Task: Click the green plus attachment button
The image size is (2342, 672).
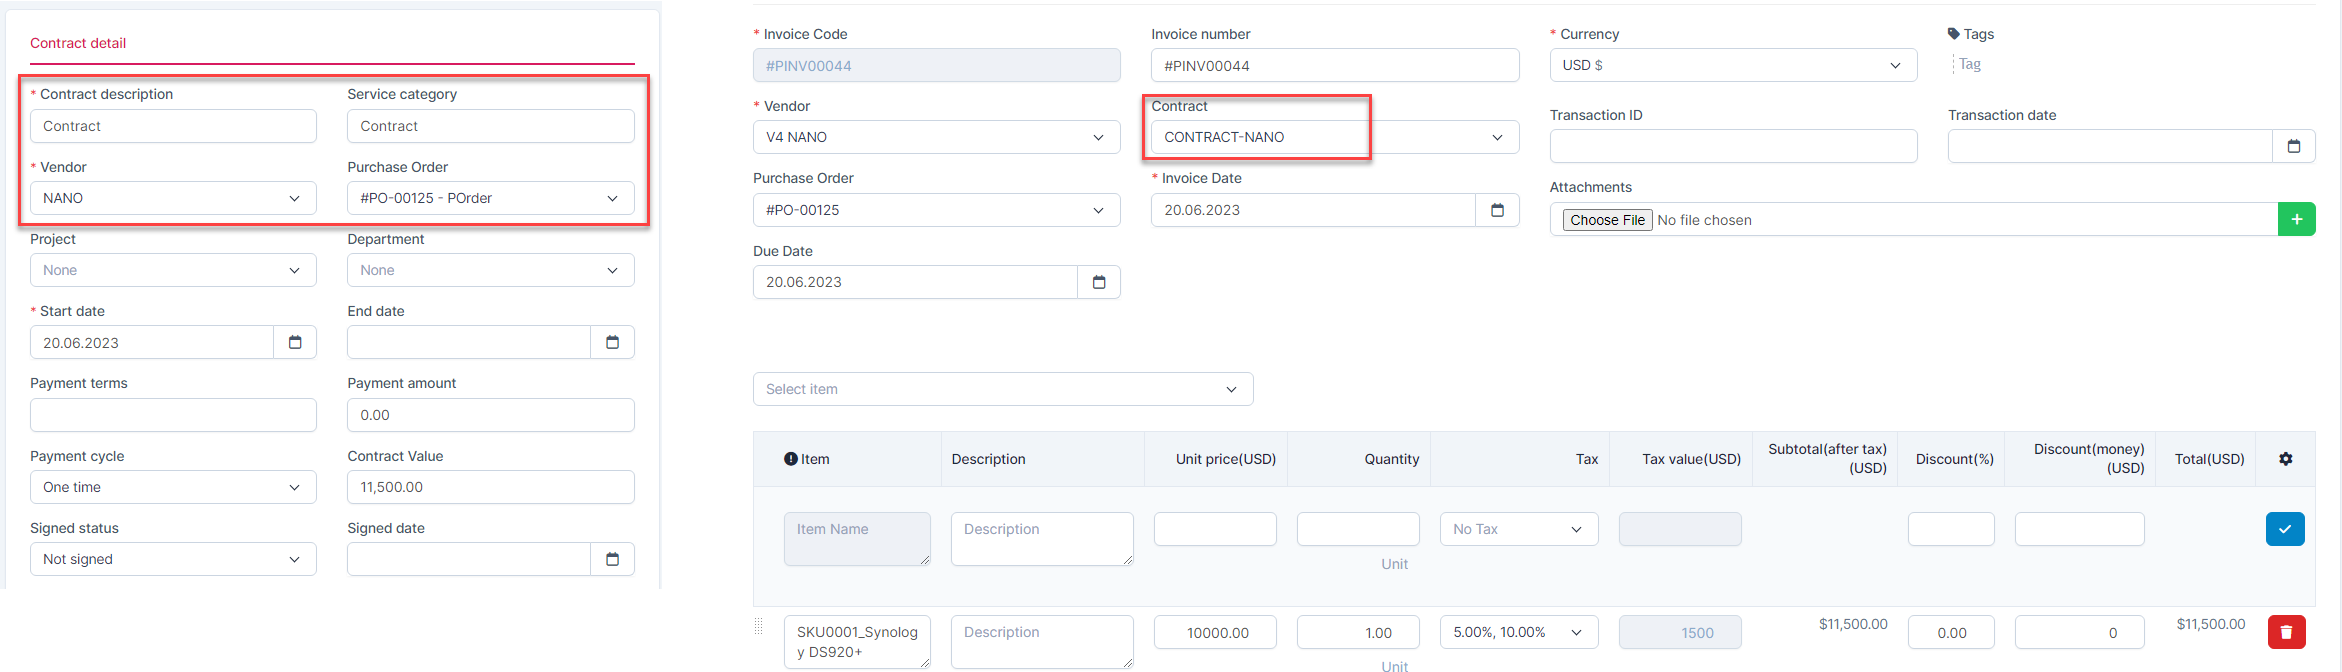Action: 2296,219
